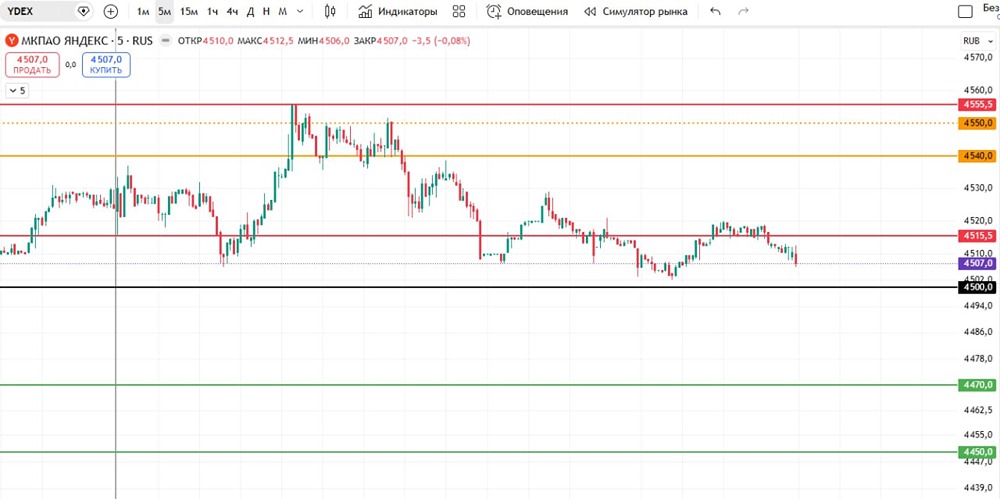Create alert via Оповещения button
1000x499 pixels.
pyautogui.click(x=527, y=11)
